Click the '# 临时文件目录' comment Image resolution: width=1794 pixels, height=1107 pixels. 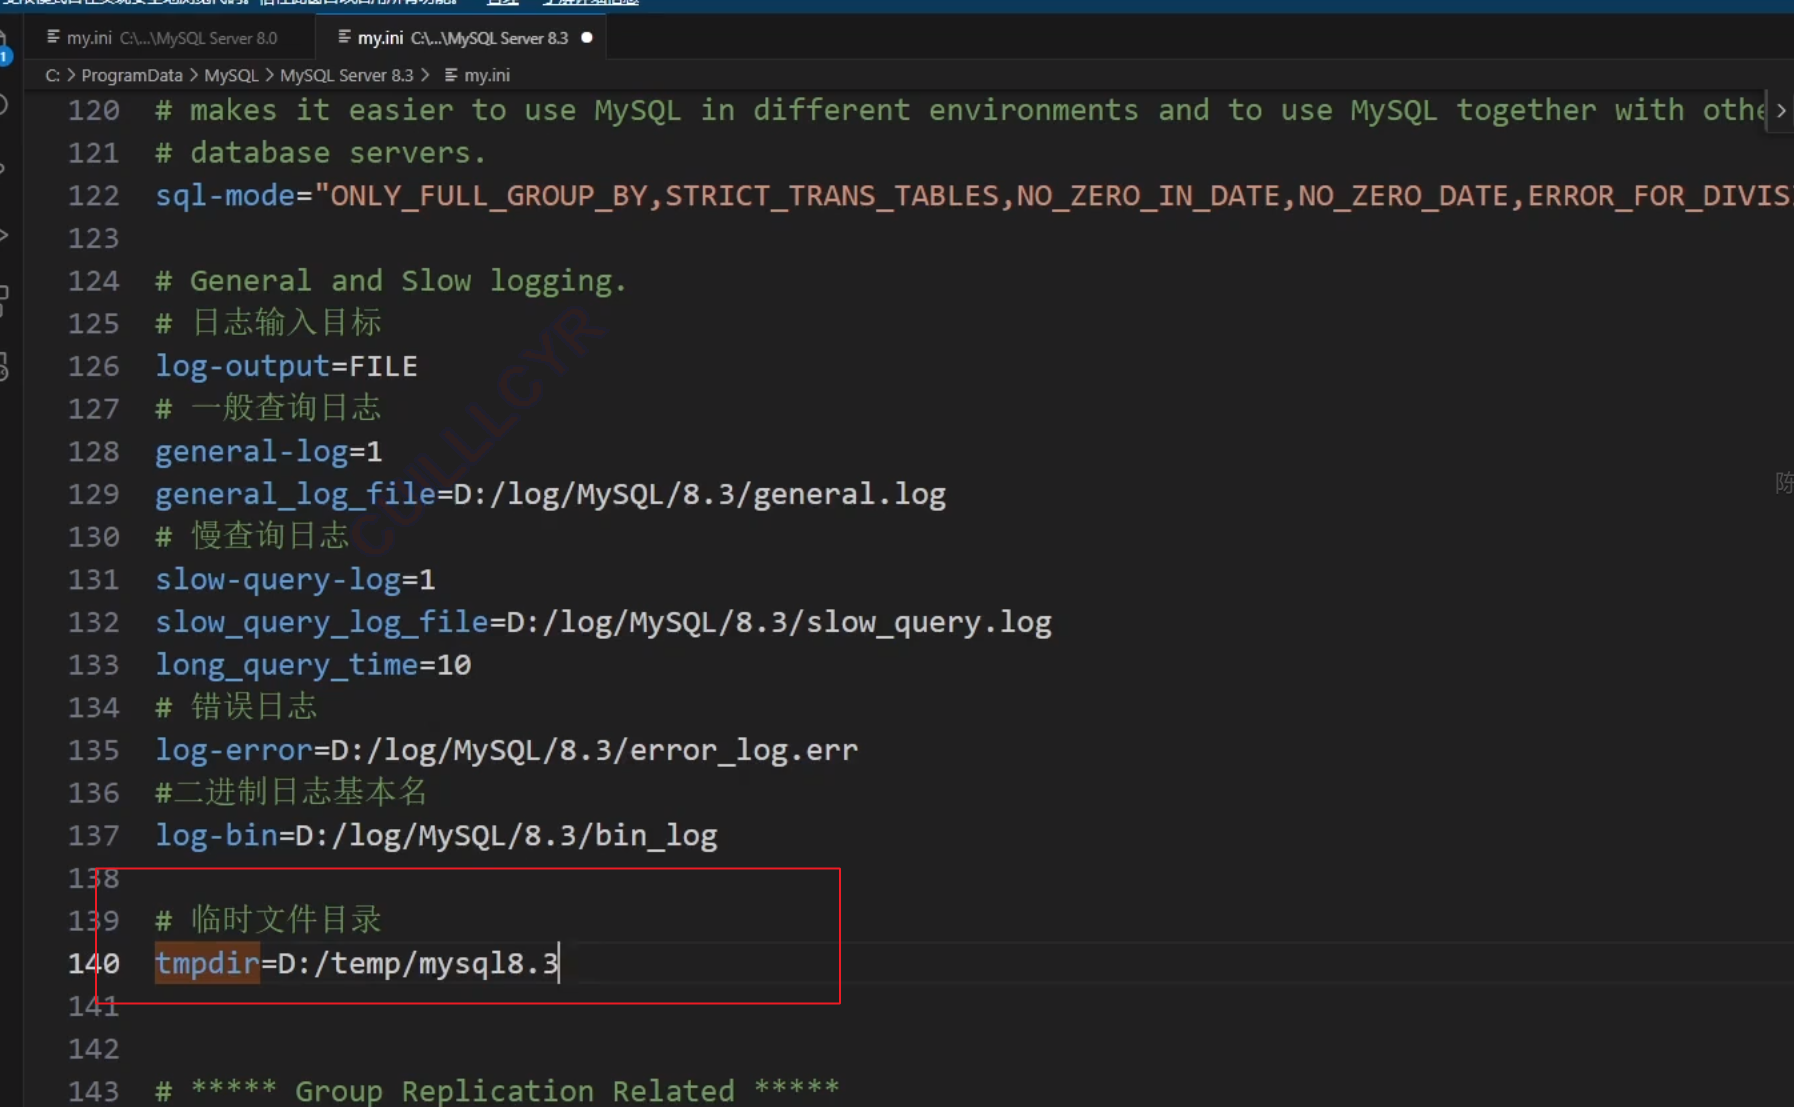click(x=268, y=920)
